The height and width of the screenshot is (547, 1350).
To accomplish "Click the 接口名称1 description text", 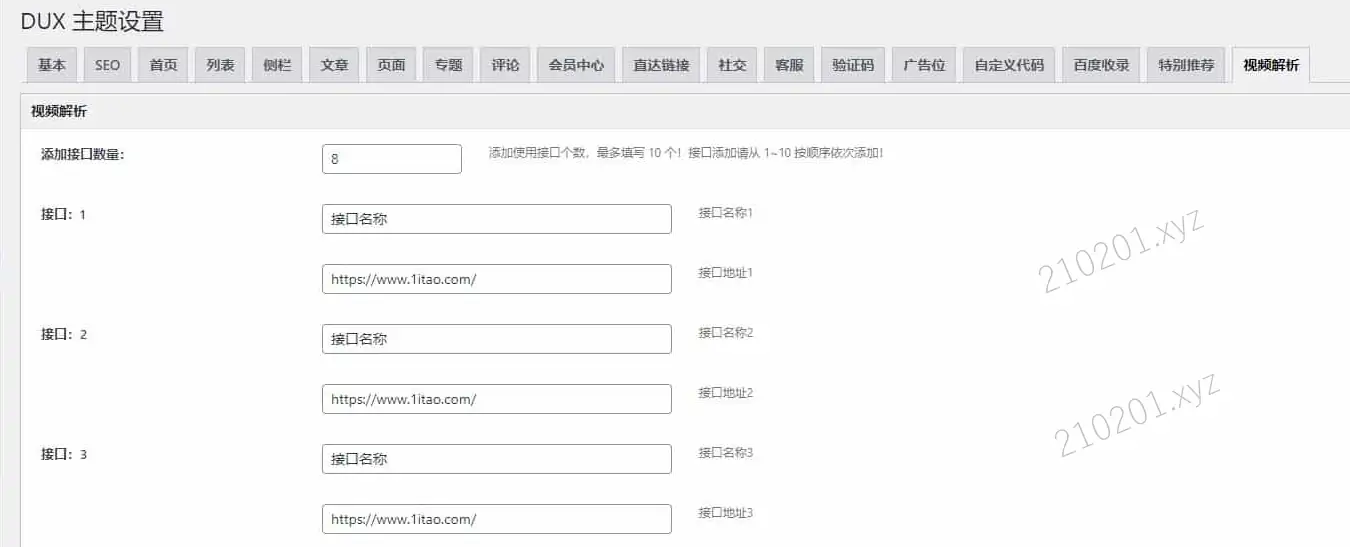I will coord(725,213).
